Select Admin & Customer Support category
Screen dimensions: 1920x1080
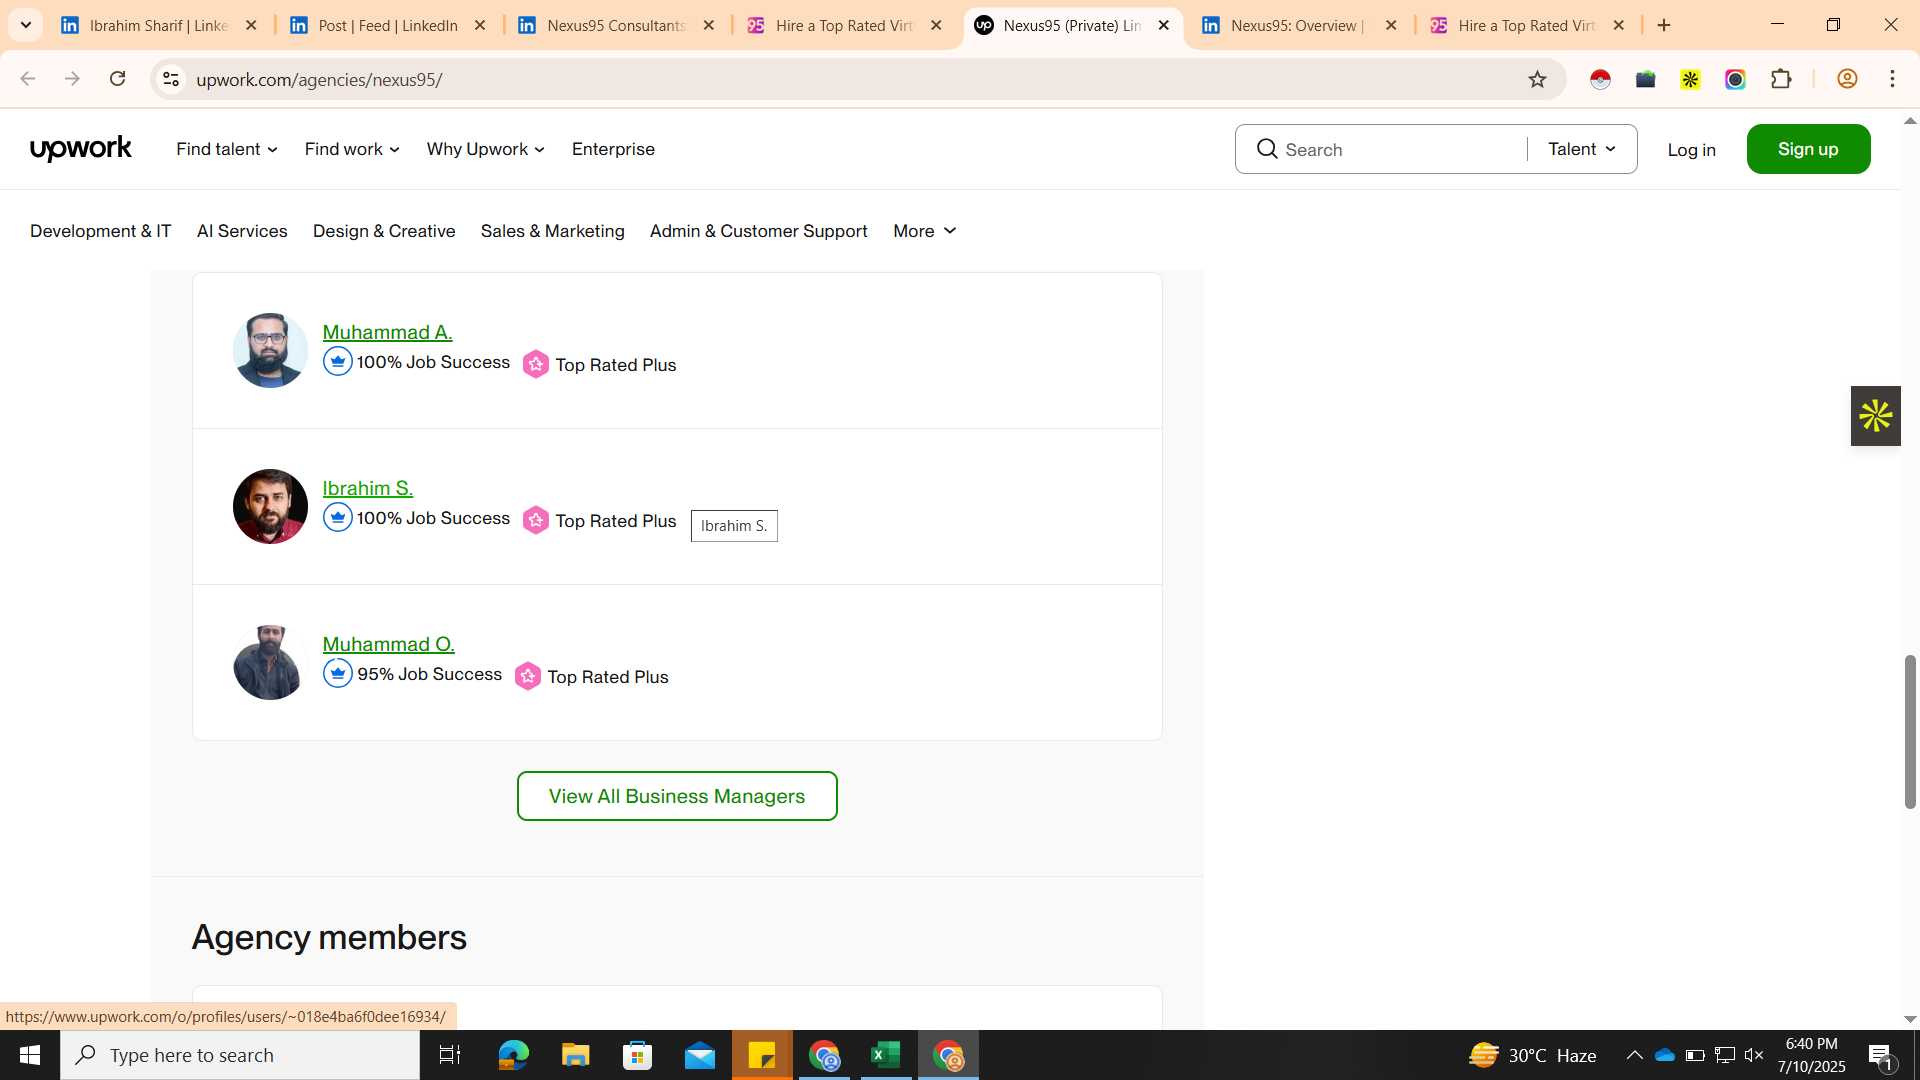click(x=758, y=231)
